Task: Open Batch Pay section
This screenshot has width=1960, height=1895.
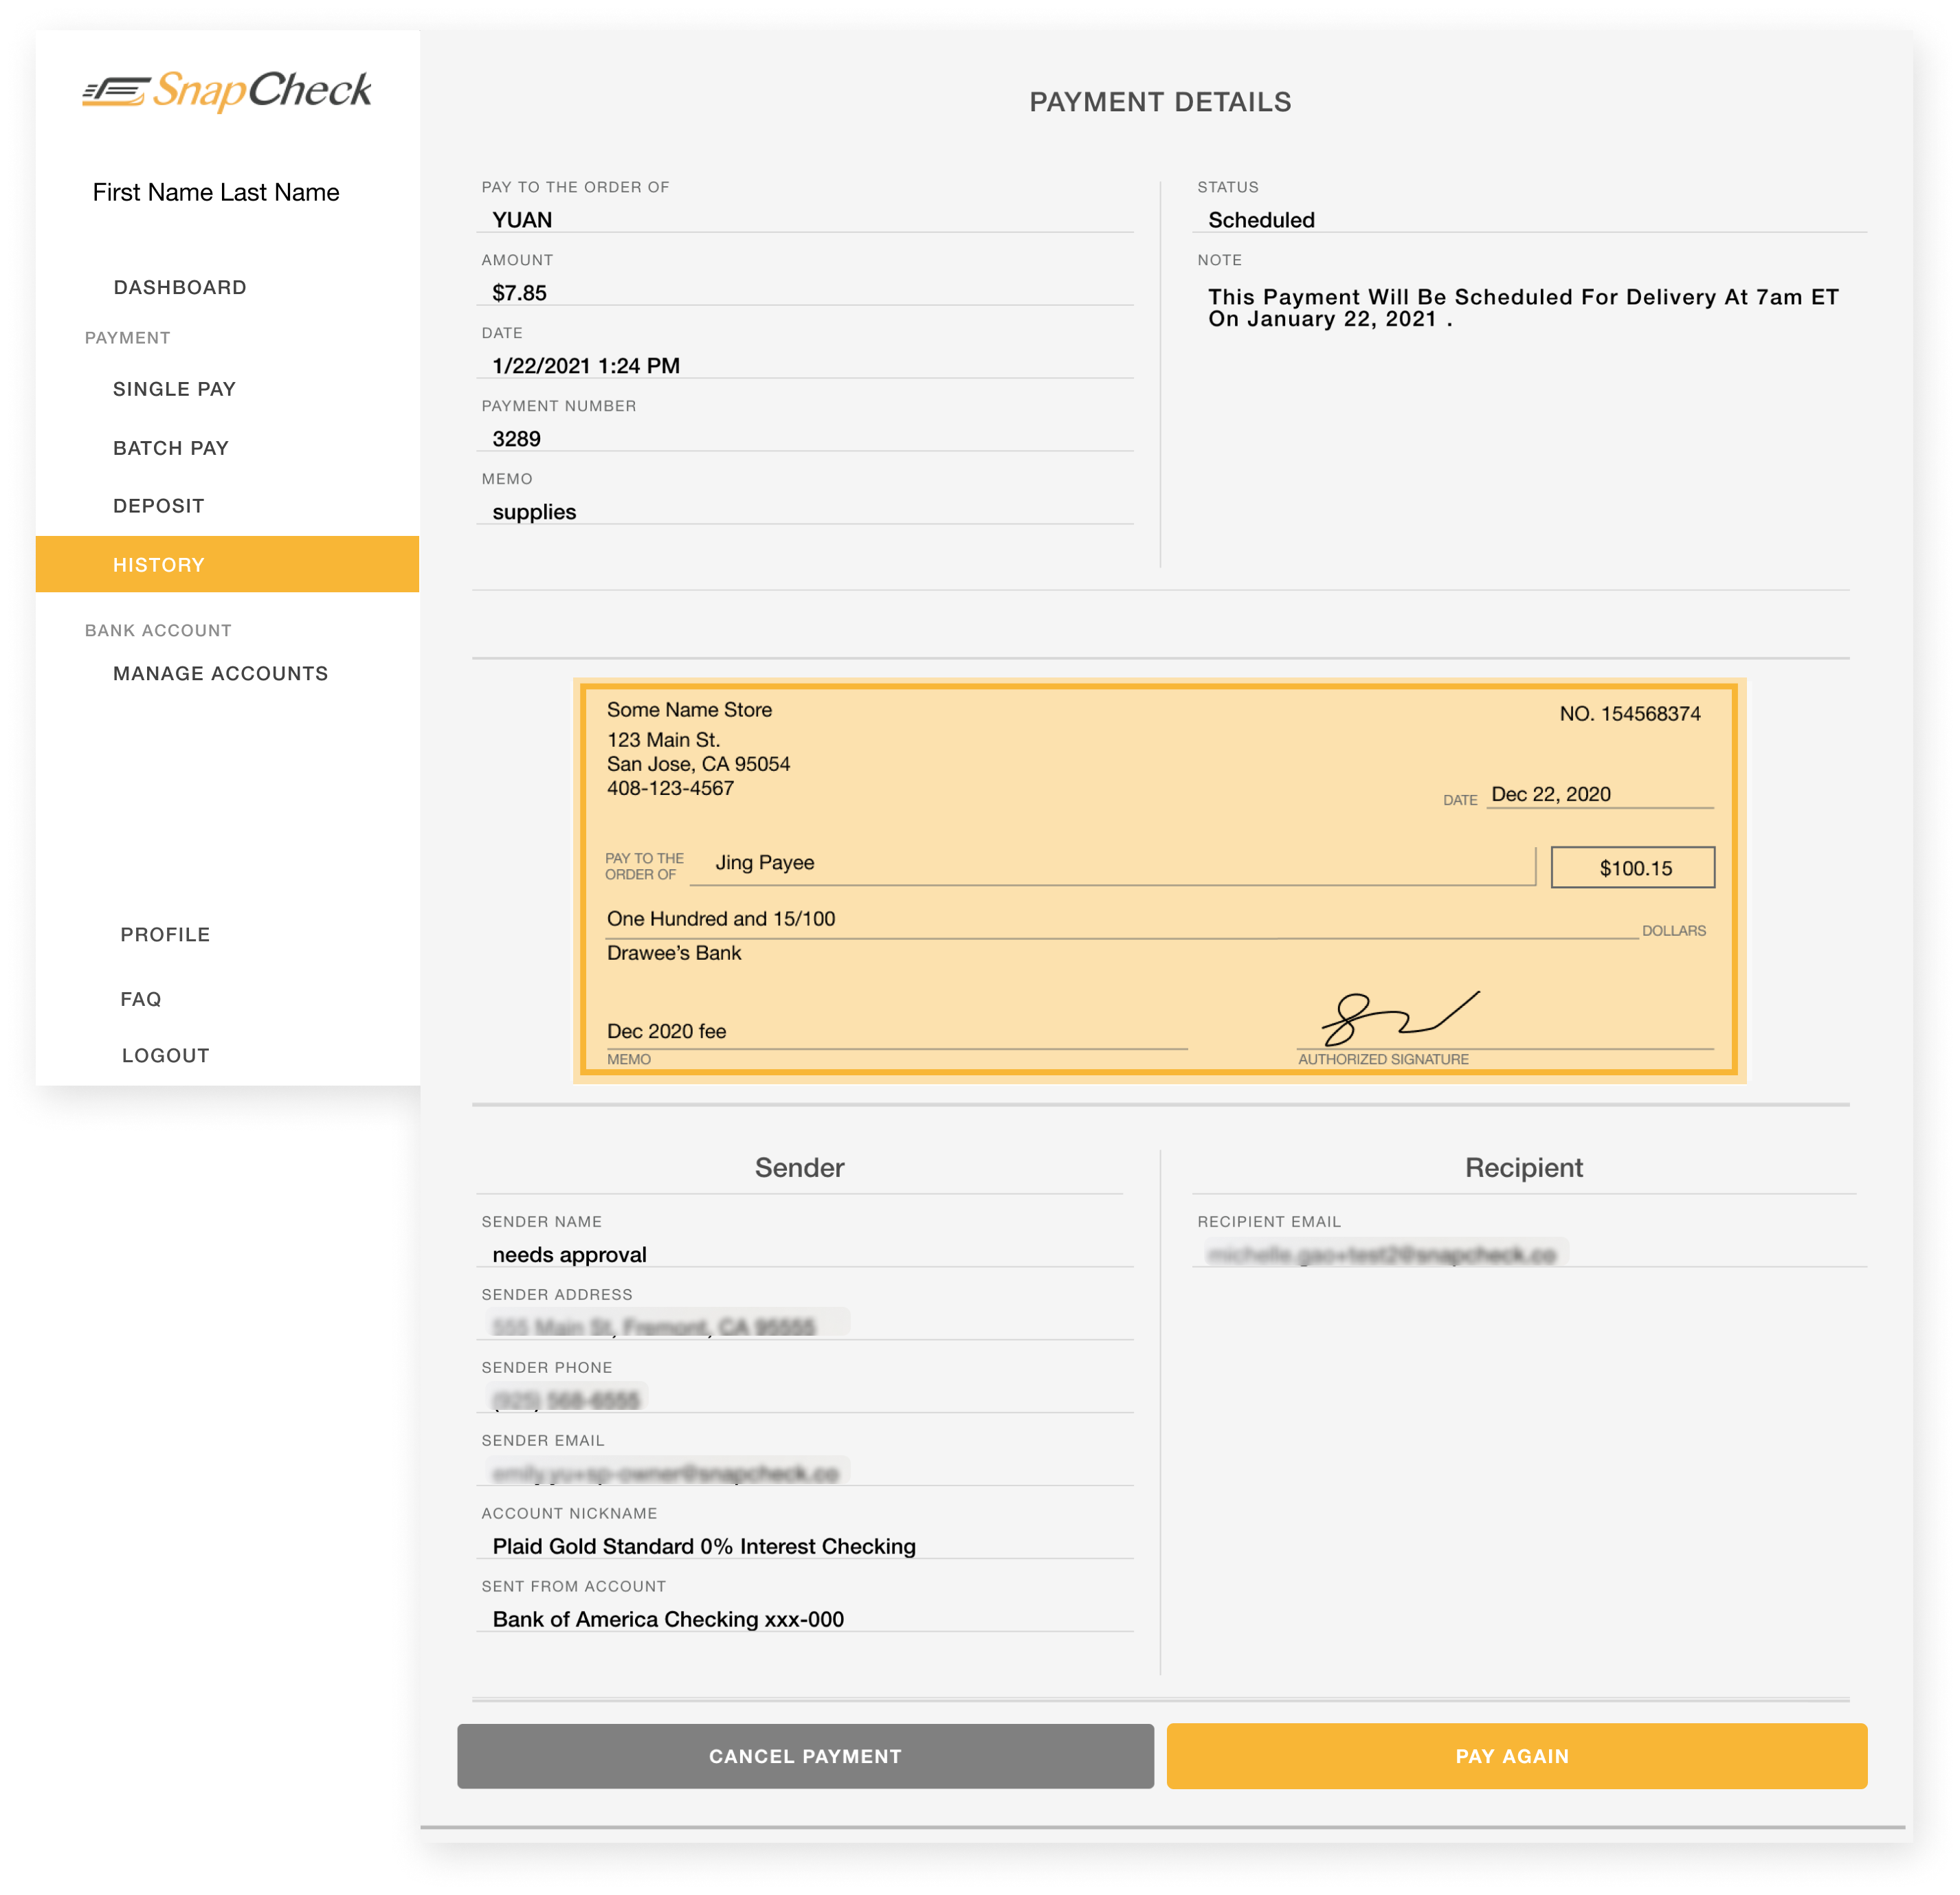Action: point(171,448)
